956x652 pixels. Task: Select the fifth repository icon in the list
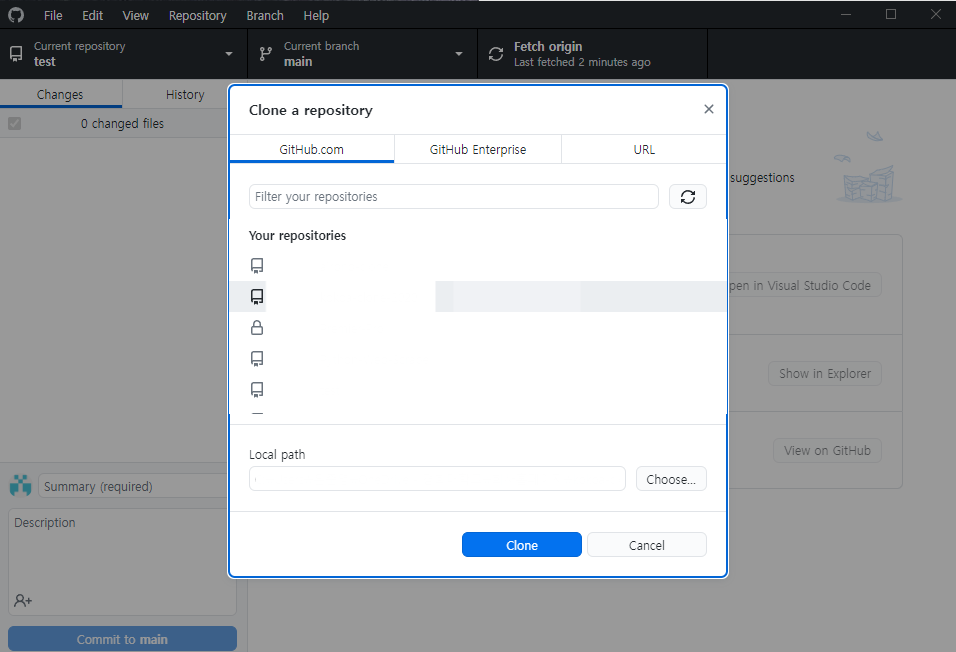(x=257, y=389)
